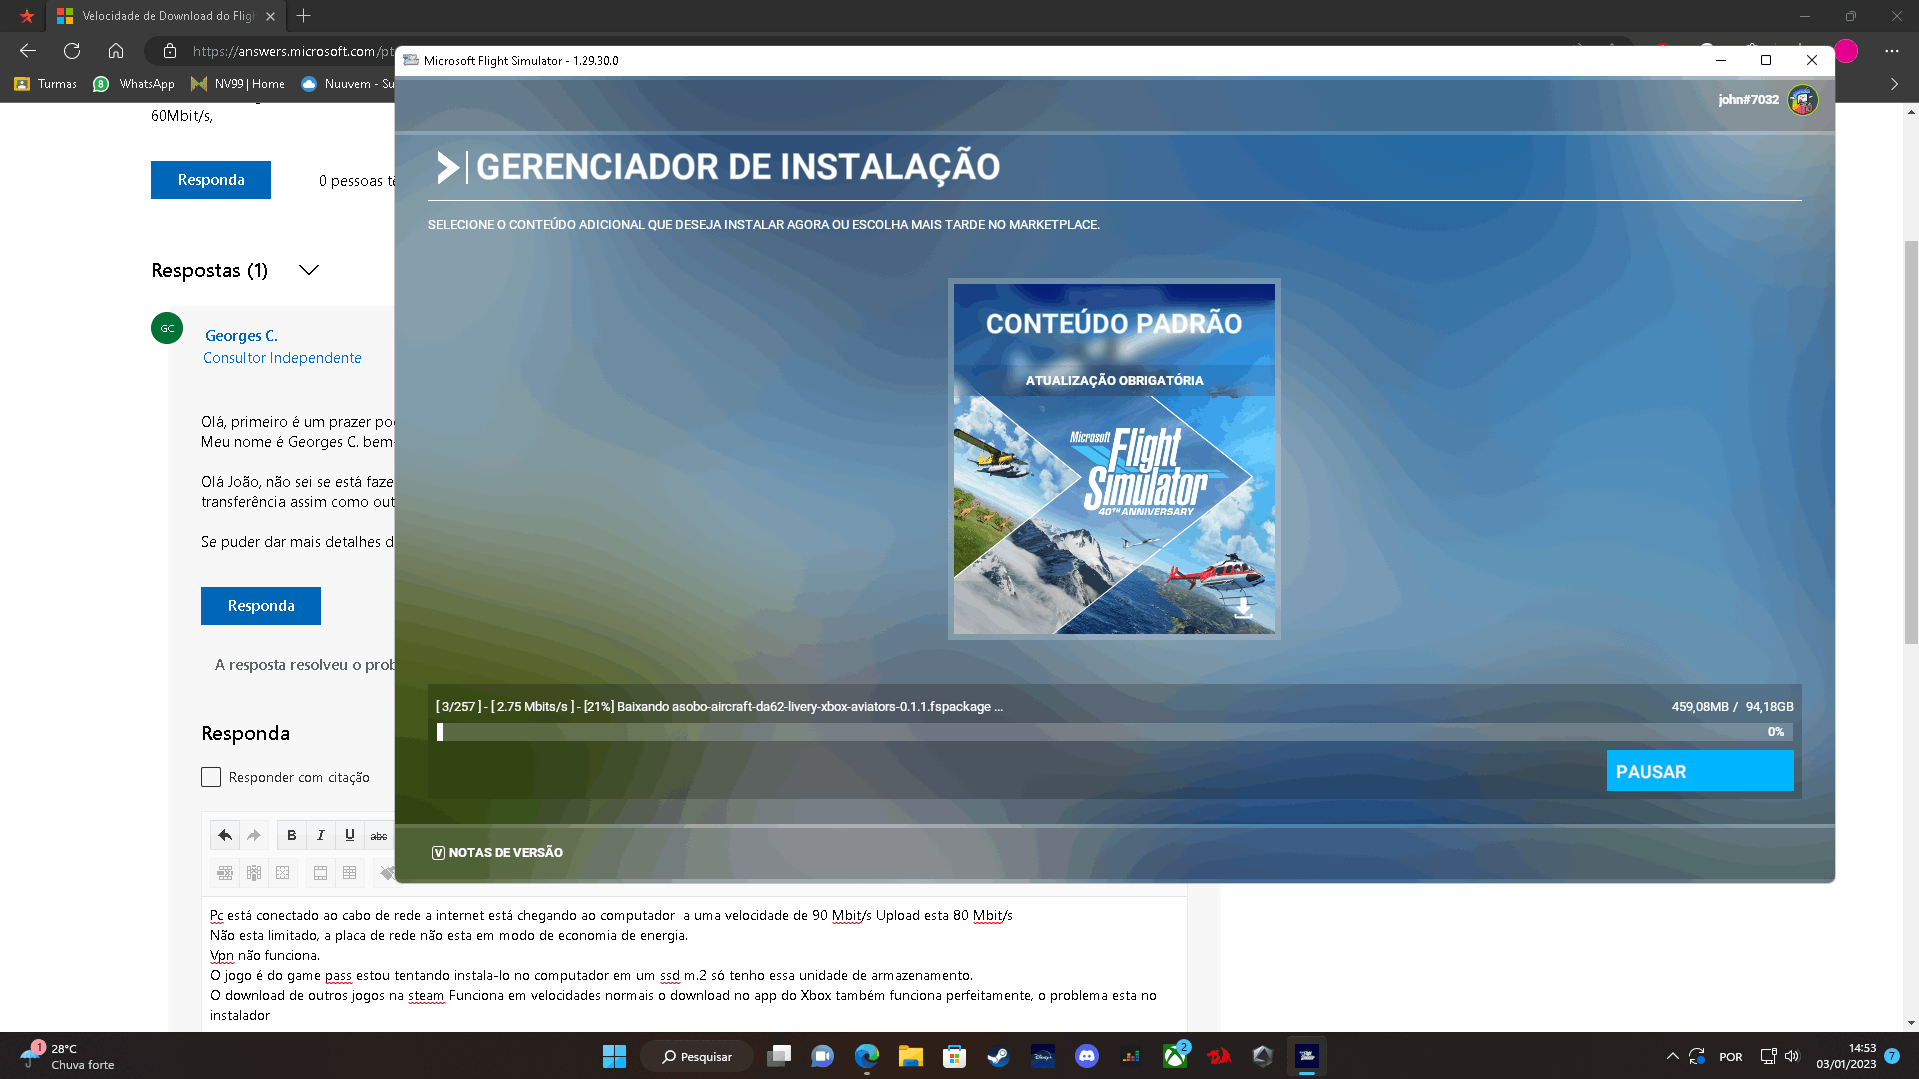Open Georges C. profile link

point(241,336)
